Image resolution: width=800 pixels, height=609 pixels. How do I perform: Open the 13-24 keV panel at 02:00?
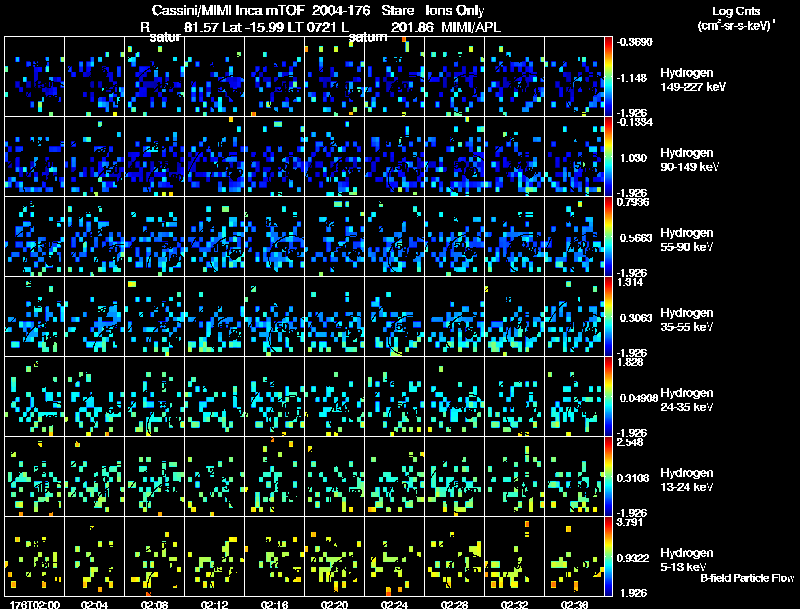coord(35,477)
